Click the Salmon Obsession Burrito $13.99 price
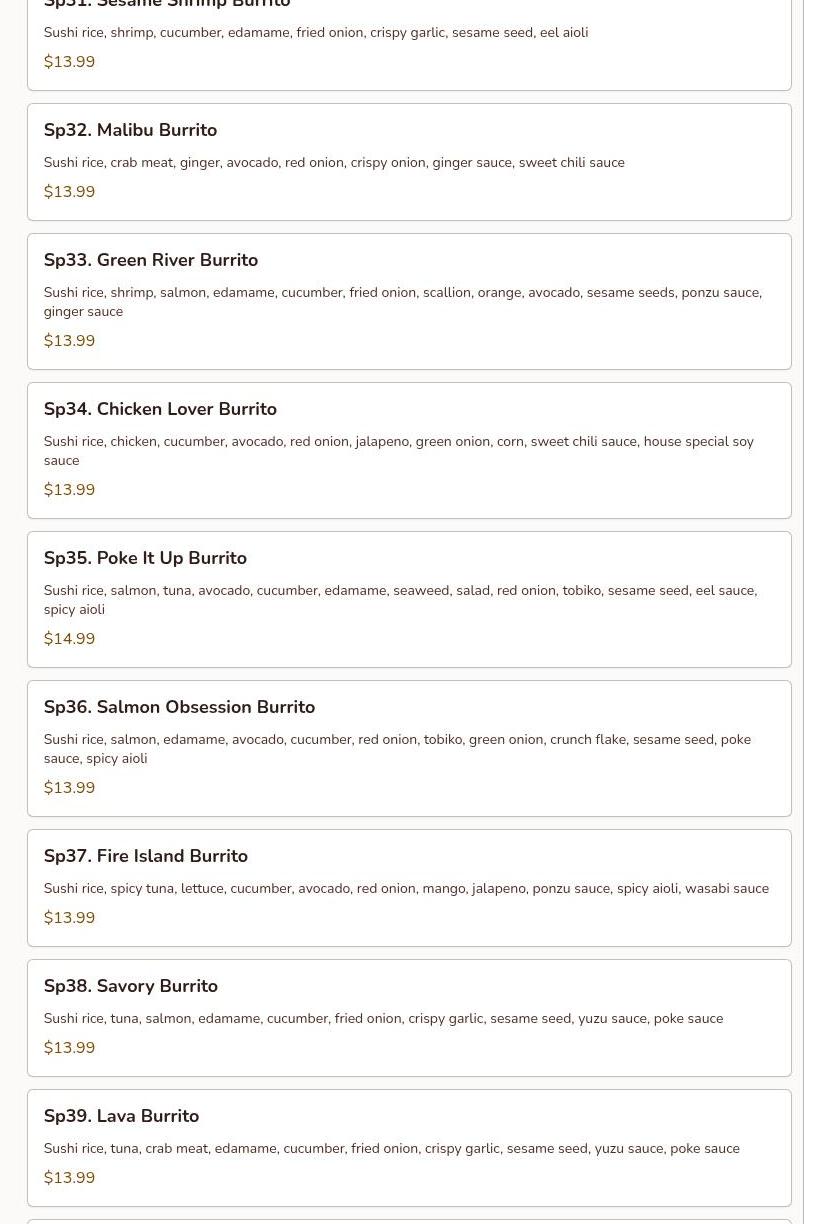 click(69, 788)
